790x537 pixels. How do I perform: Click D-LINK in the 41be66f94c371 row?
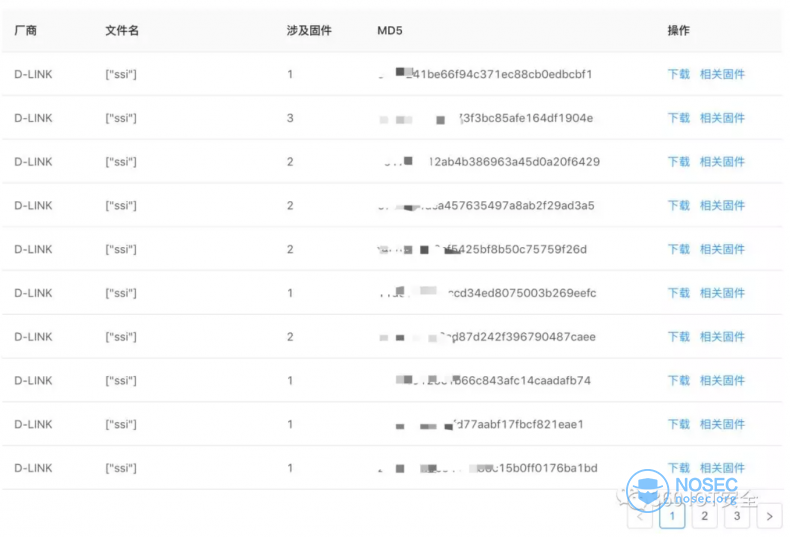(x=33, y=74)
